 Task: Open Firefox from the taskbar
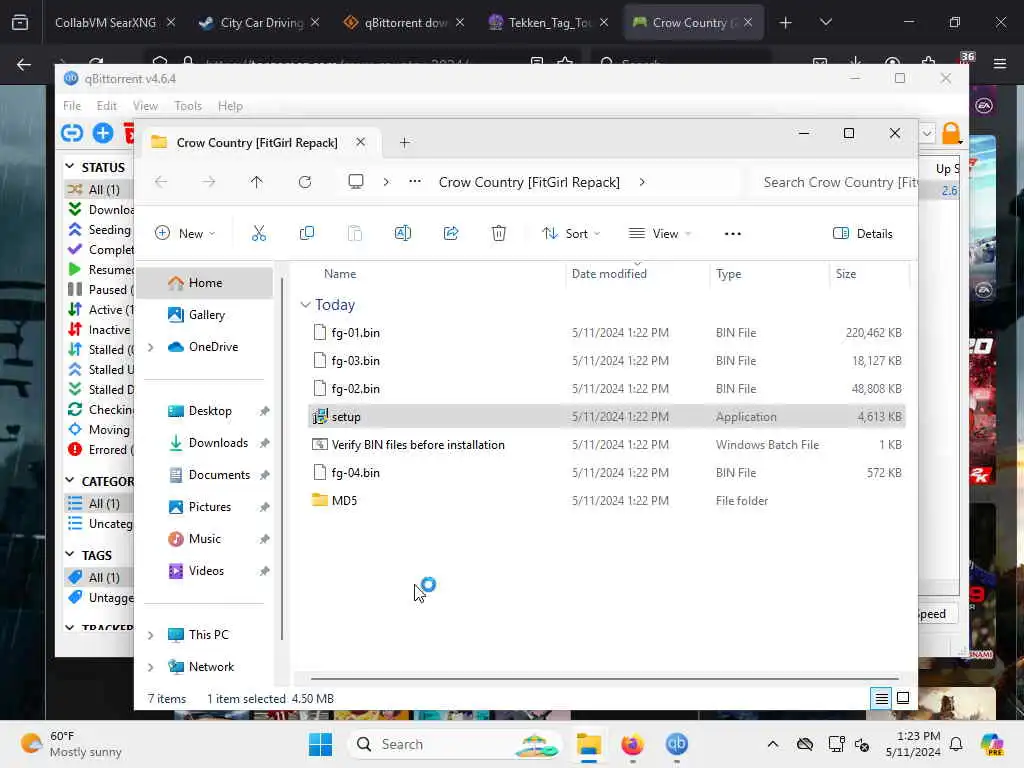click(632, 744)
